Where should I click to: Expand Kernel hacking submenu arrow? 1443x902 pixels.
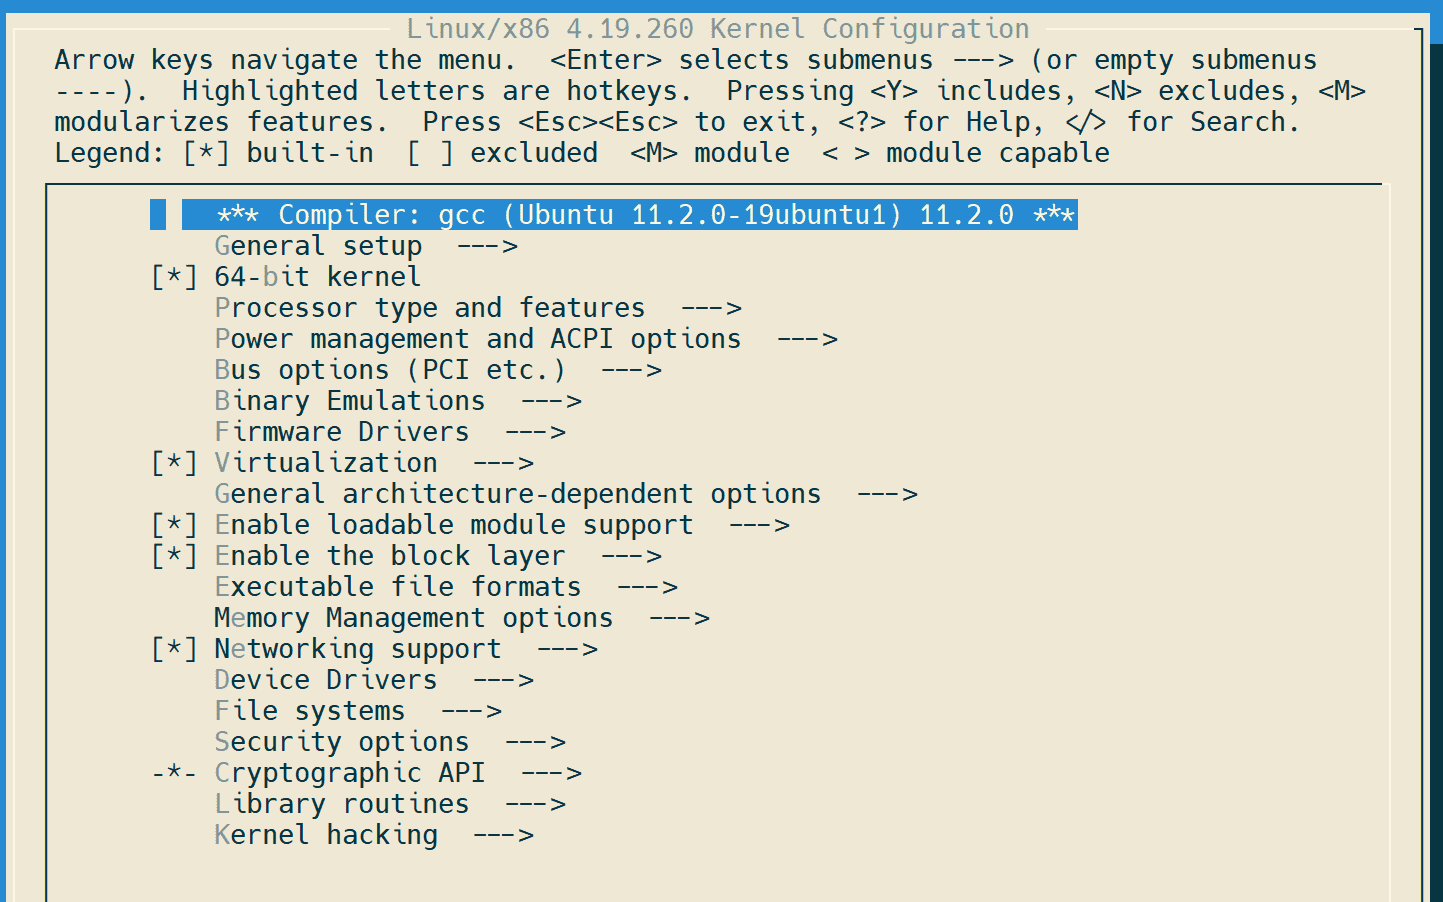pos(503,835)
